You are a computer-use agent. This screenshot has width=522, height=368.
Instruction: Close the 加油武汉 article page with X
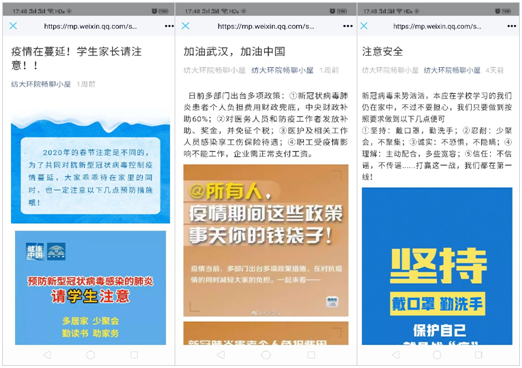click(x=185, y=26)
